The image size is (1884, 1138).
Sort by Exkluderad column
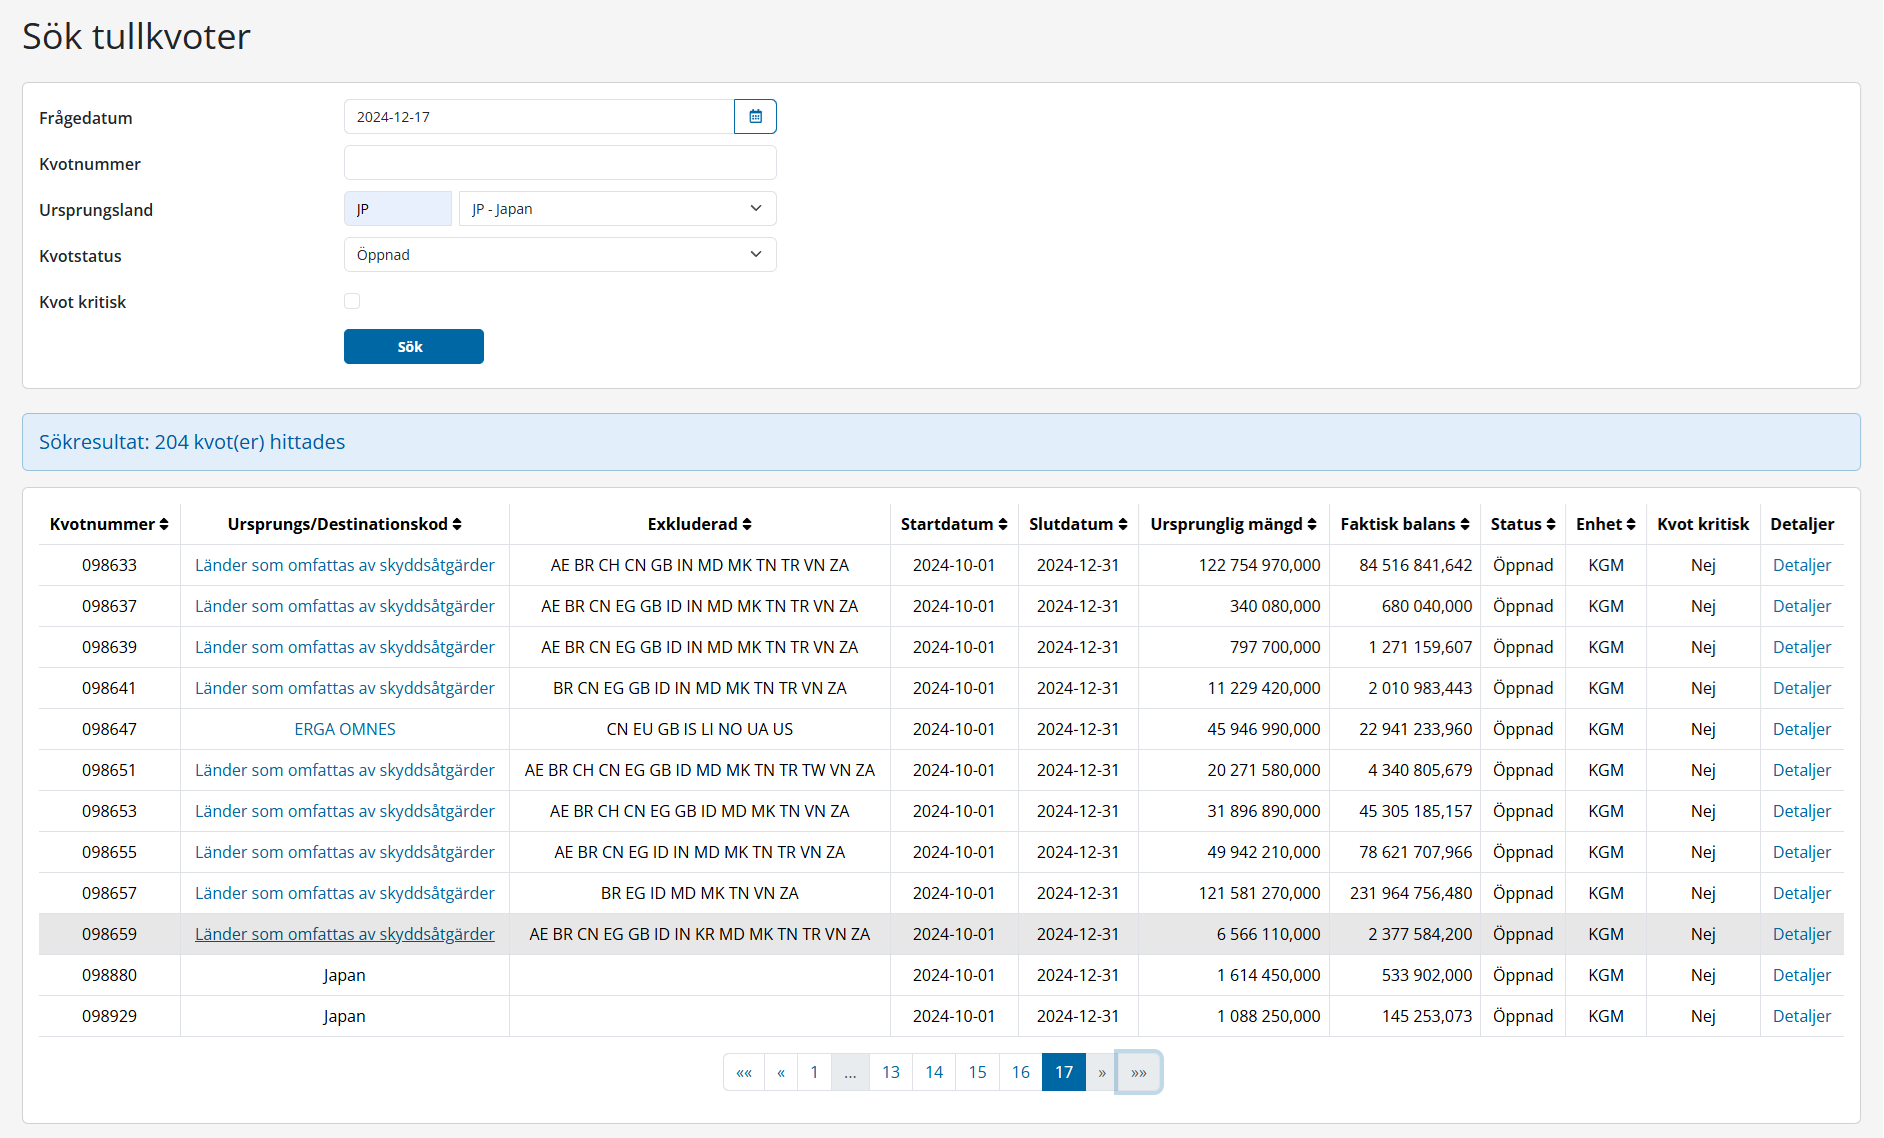coord(699,524)
